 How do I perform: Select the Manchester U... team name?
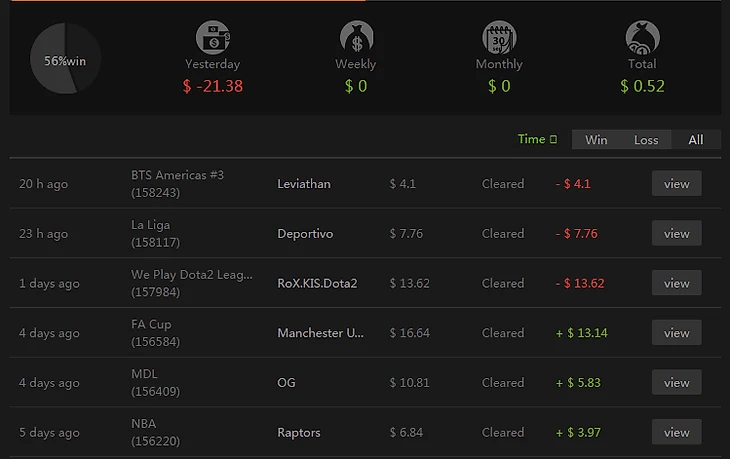coord(320,333)
